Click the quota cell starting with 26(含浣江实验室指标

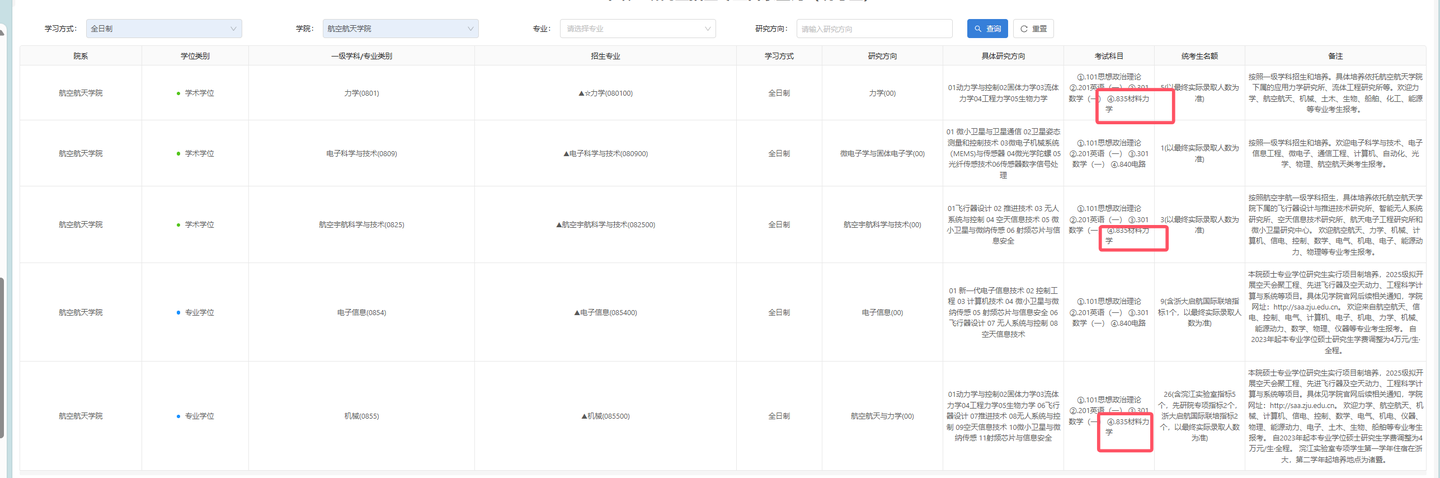(x=1199, y=416)
